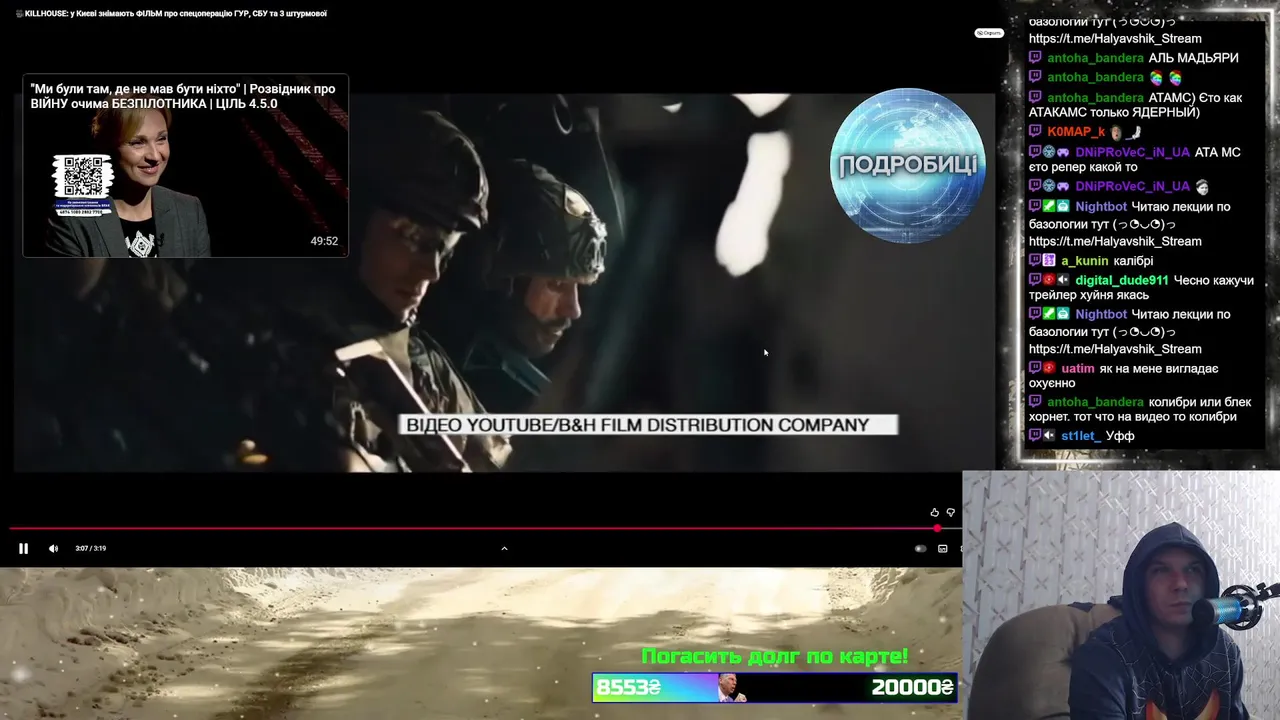1280x720 pixels.
Task: Click Twitch badge next to K0MAP_k
Action: point(1035,132)
